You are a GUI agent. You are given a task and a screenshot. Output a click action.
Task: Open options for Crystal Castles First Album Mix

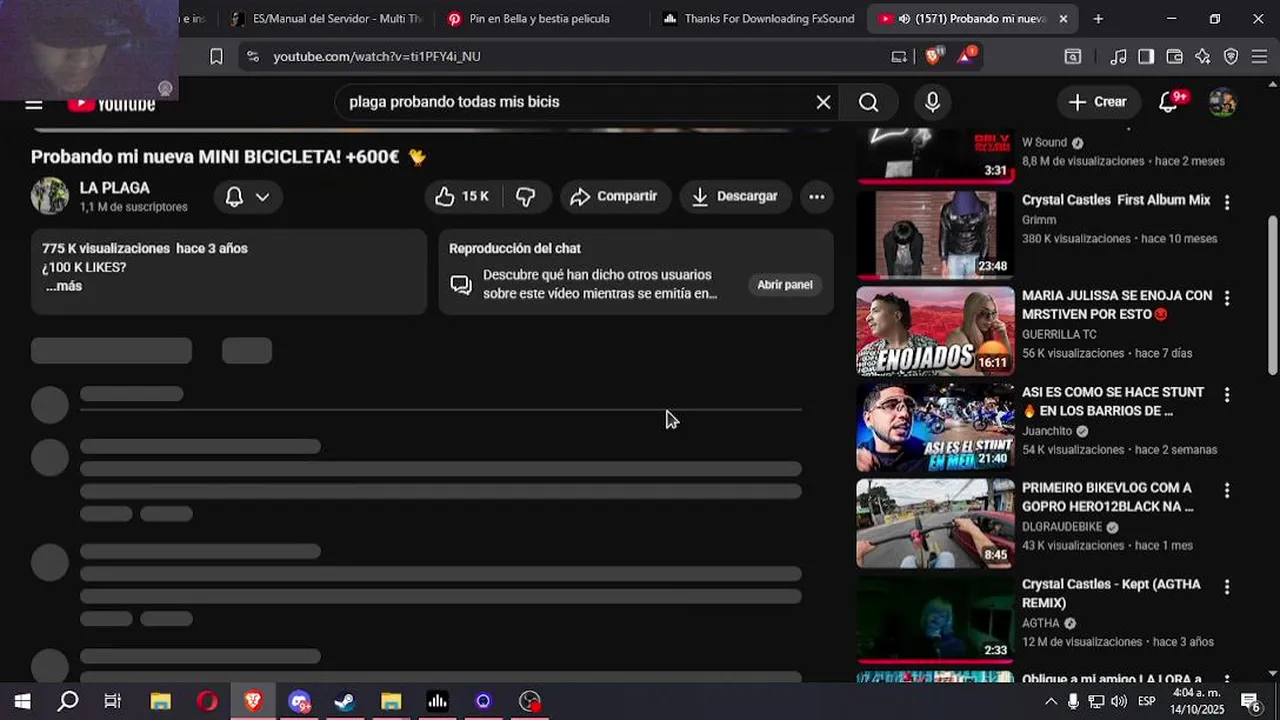tap(1227, 202)
